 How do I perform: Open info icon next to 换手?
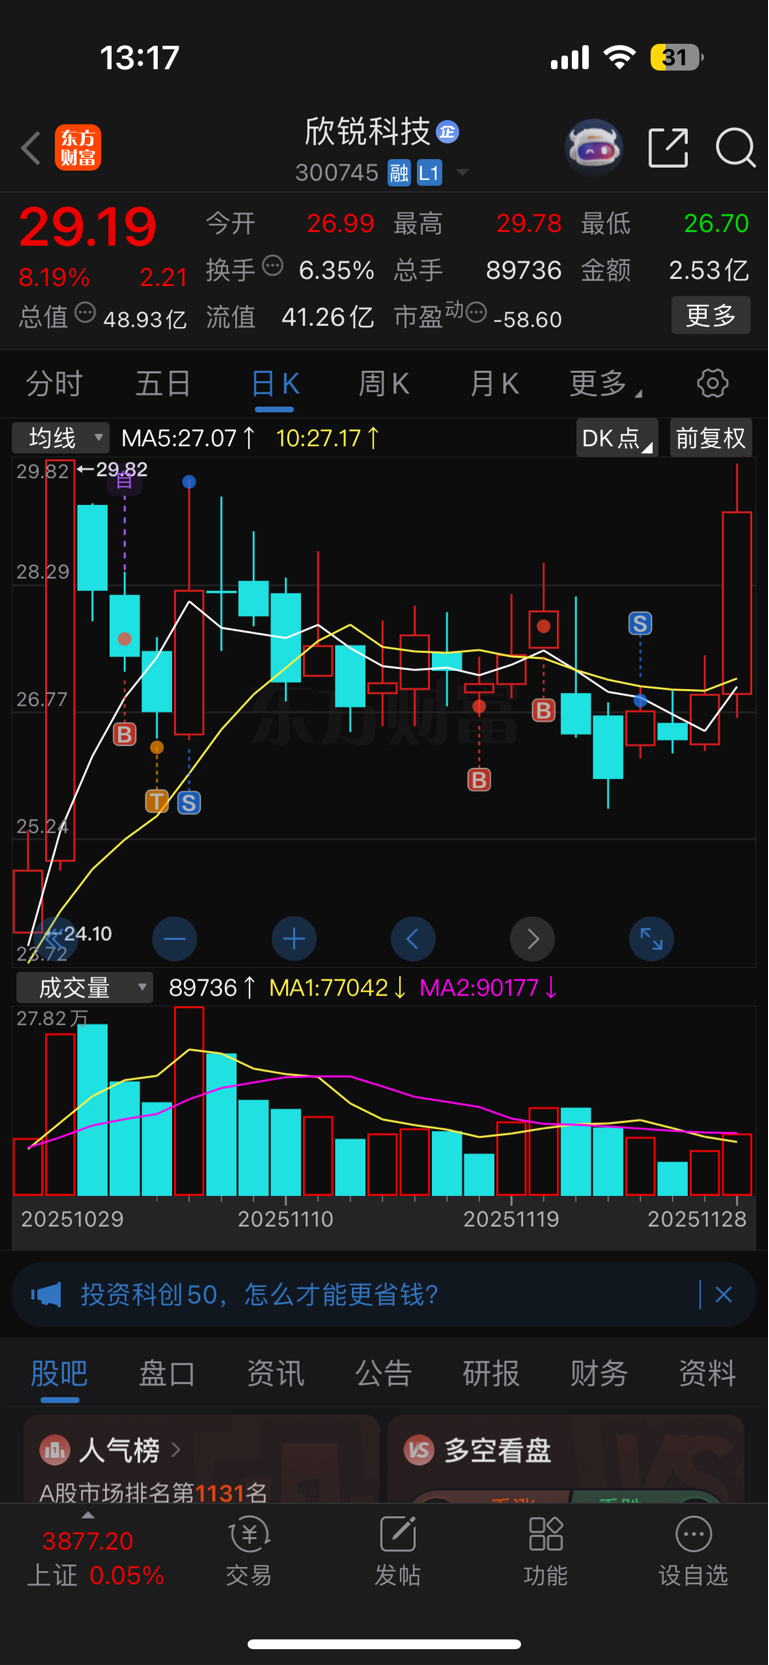272,266
